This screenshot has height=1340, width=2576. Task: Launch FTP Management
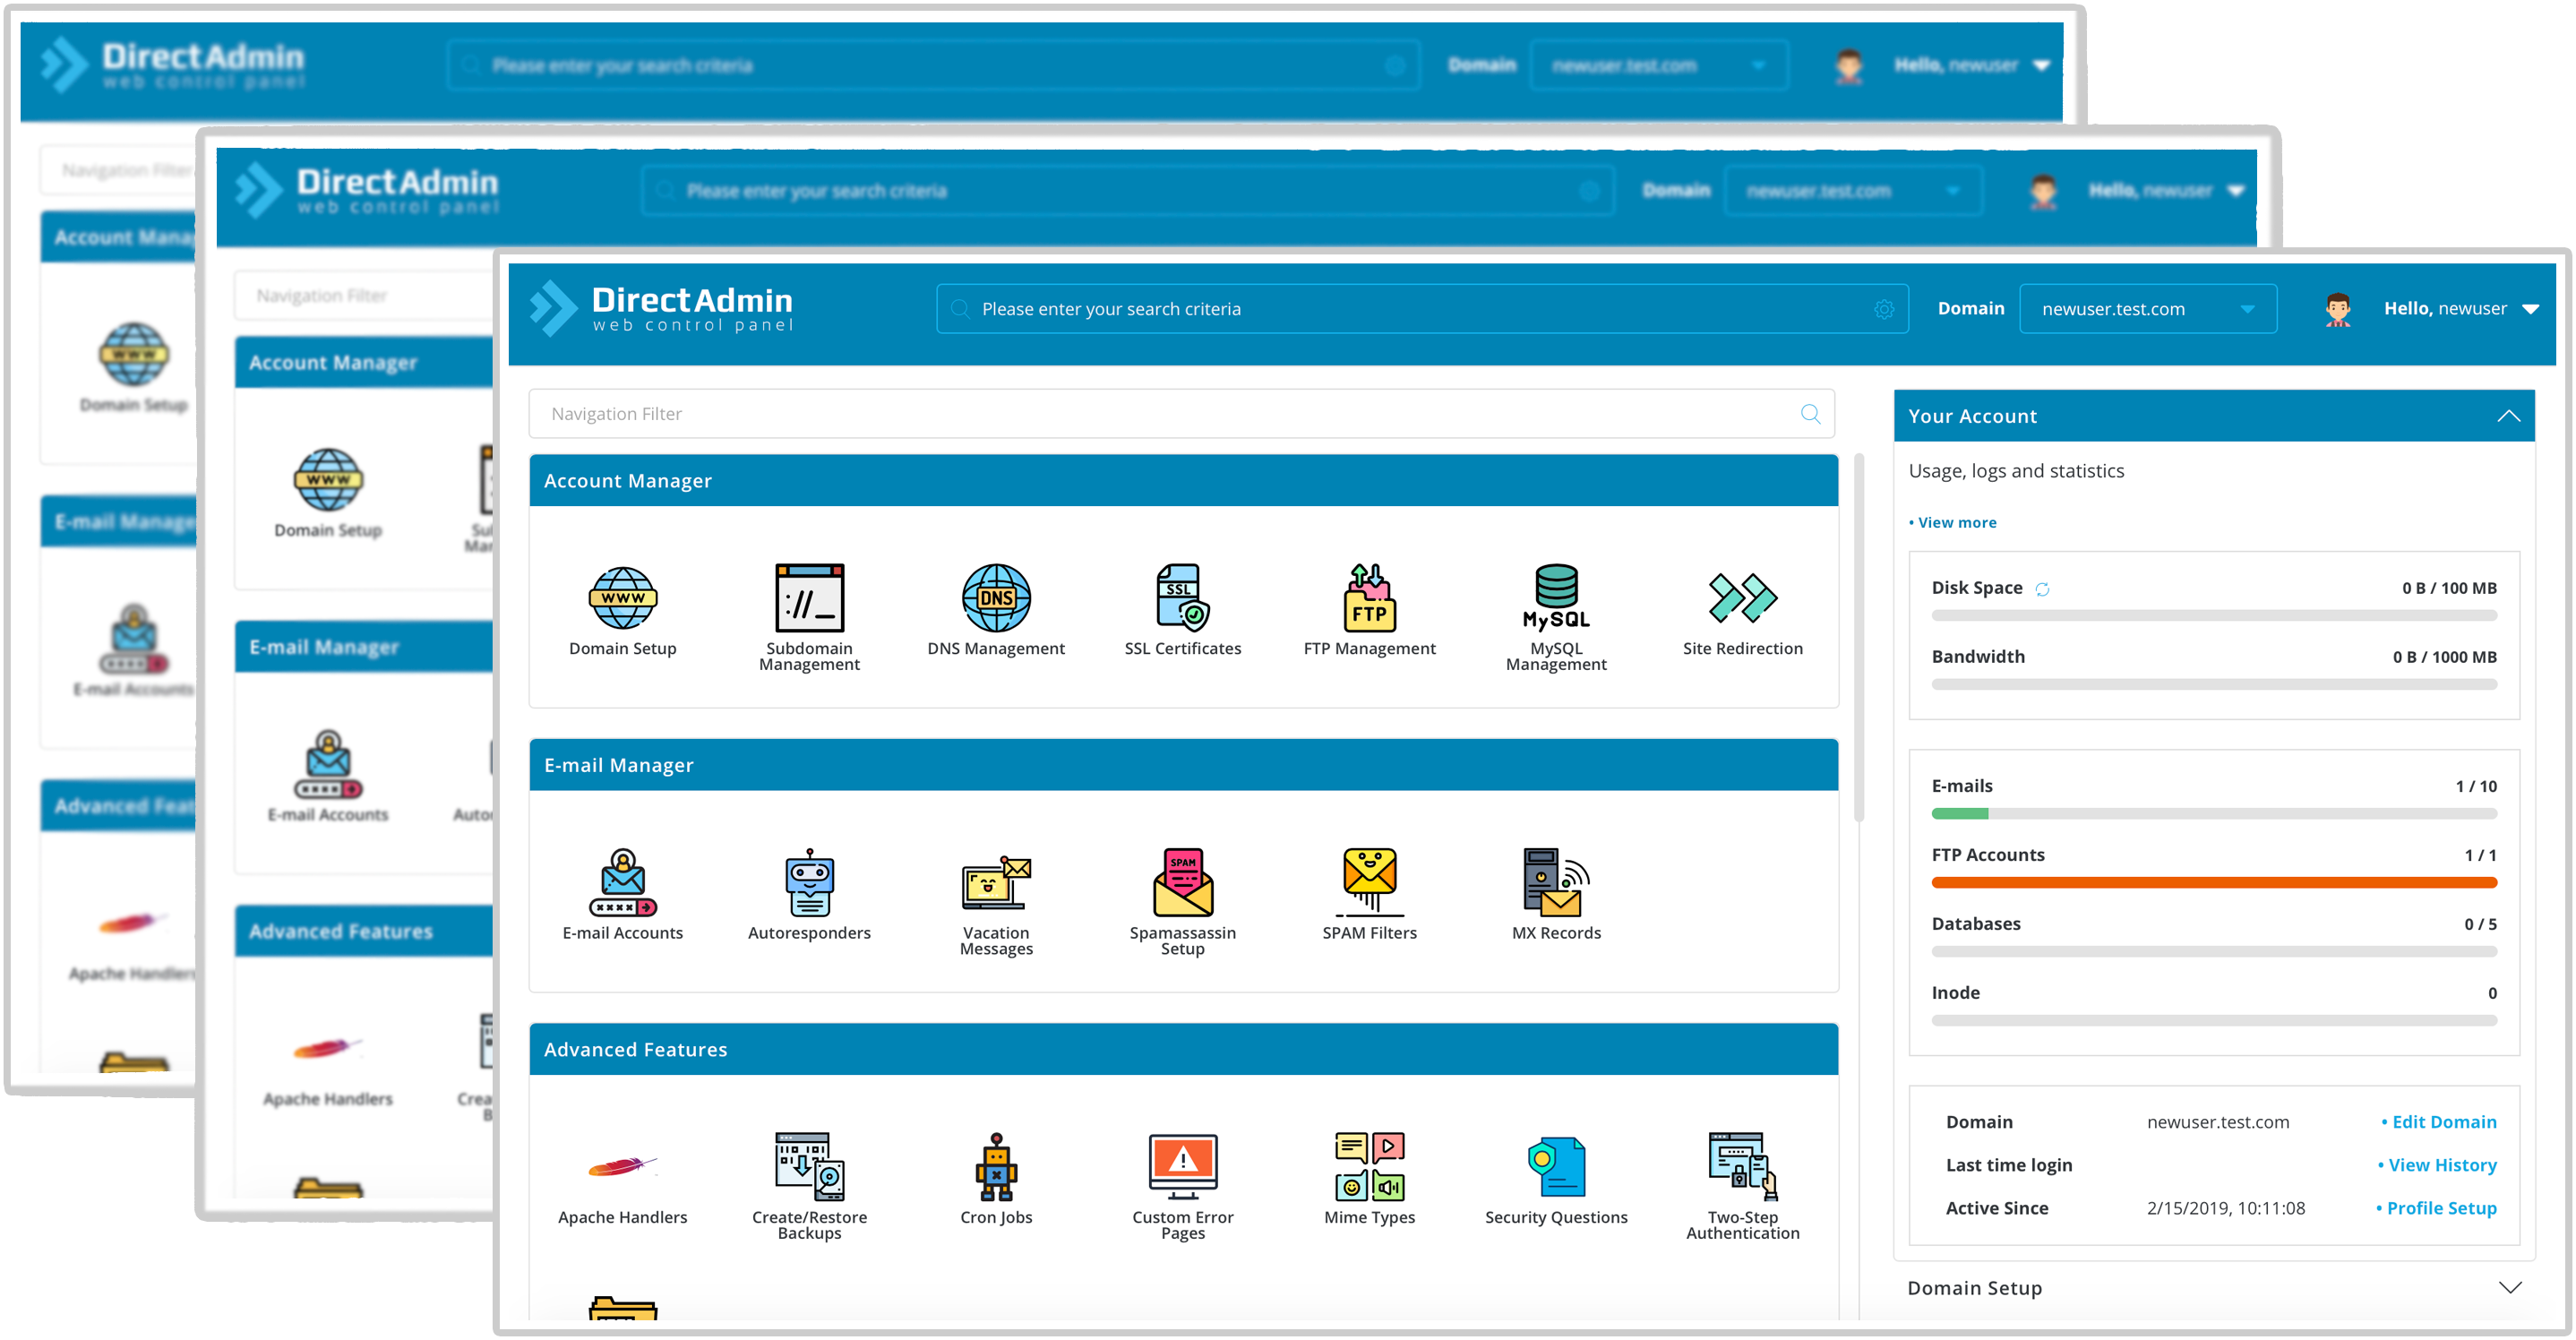point(1368,599)
